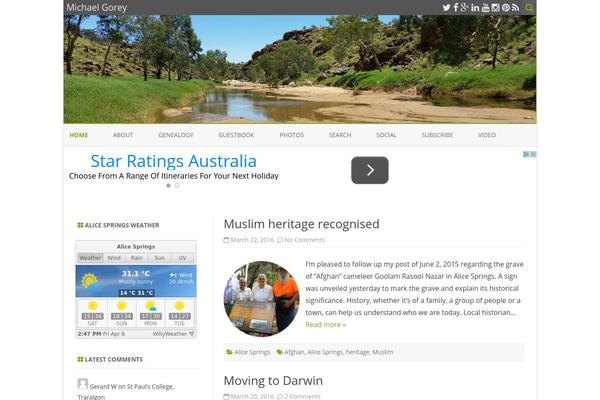Open the GUESTBOOK menu item
The height and width of the screenshot is (400, 600).
(x=236, y=135)
